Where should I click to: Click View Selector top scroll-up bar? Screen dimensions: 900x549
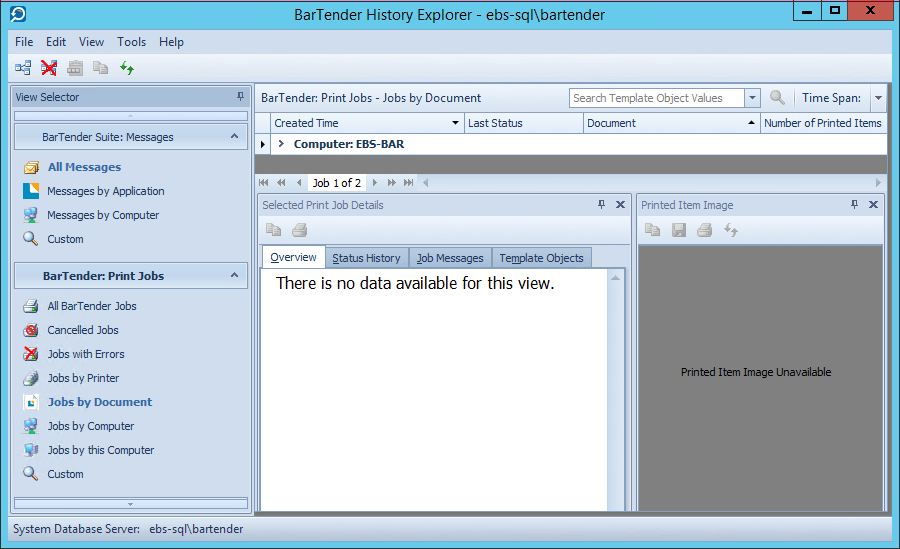point(131,116)
